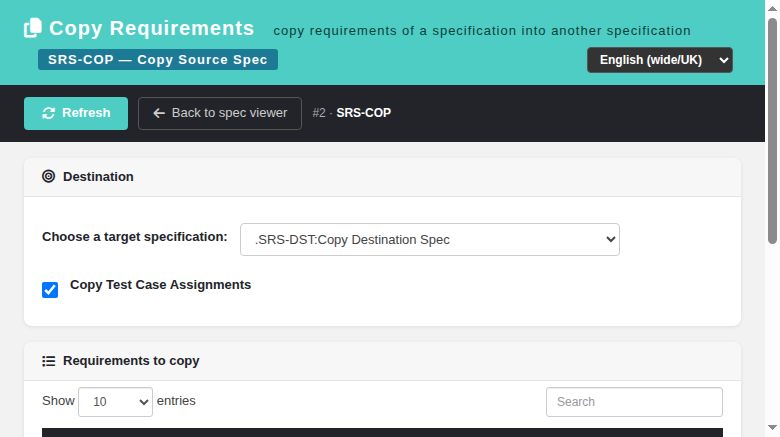Image resolution: width=780 pixels, height=437 pixels.
Task: Uncheck Copy Test Case Assignments checkbox
Action: [x=50, y=290]
